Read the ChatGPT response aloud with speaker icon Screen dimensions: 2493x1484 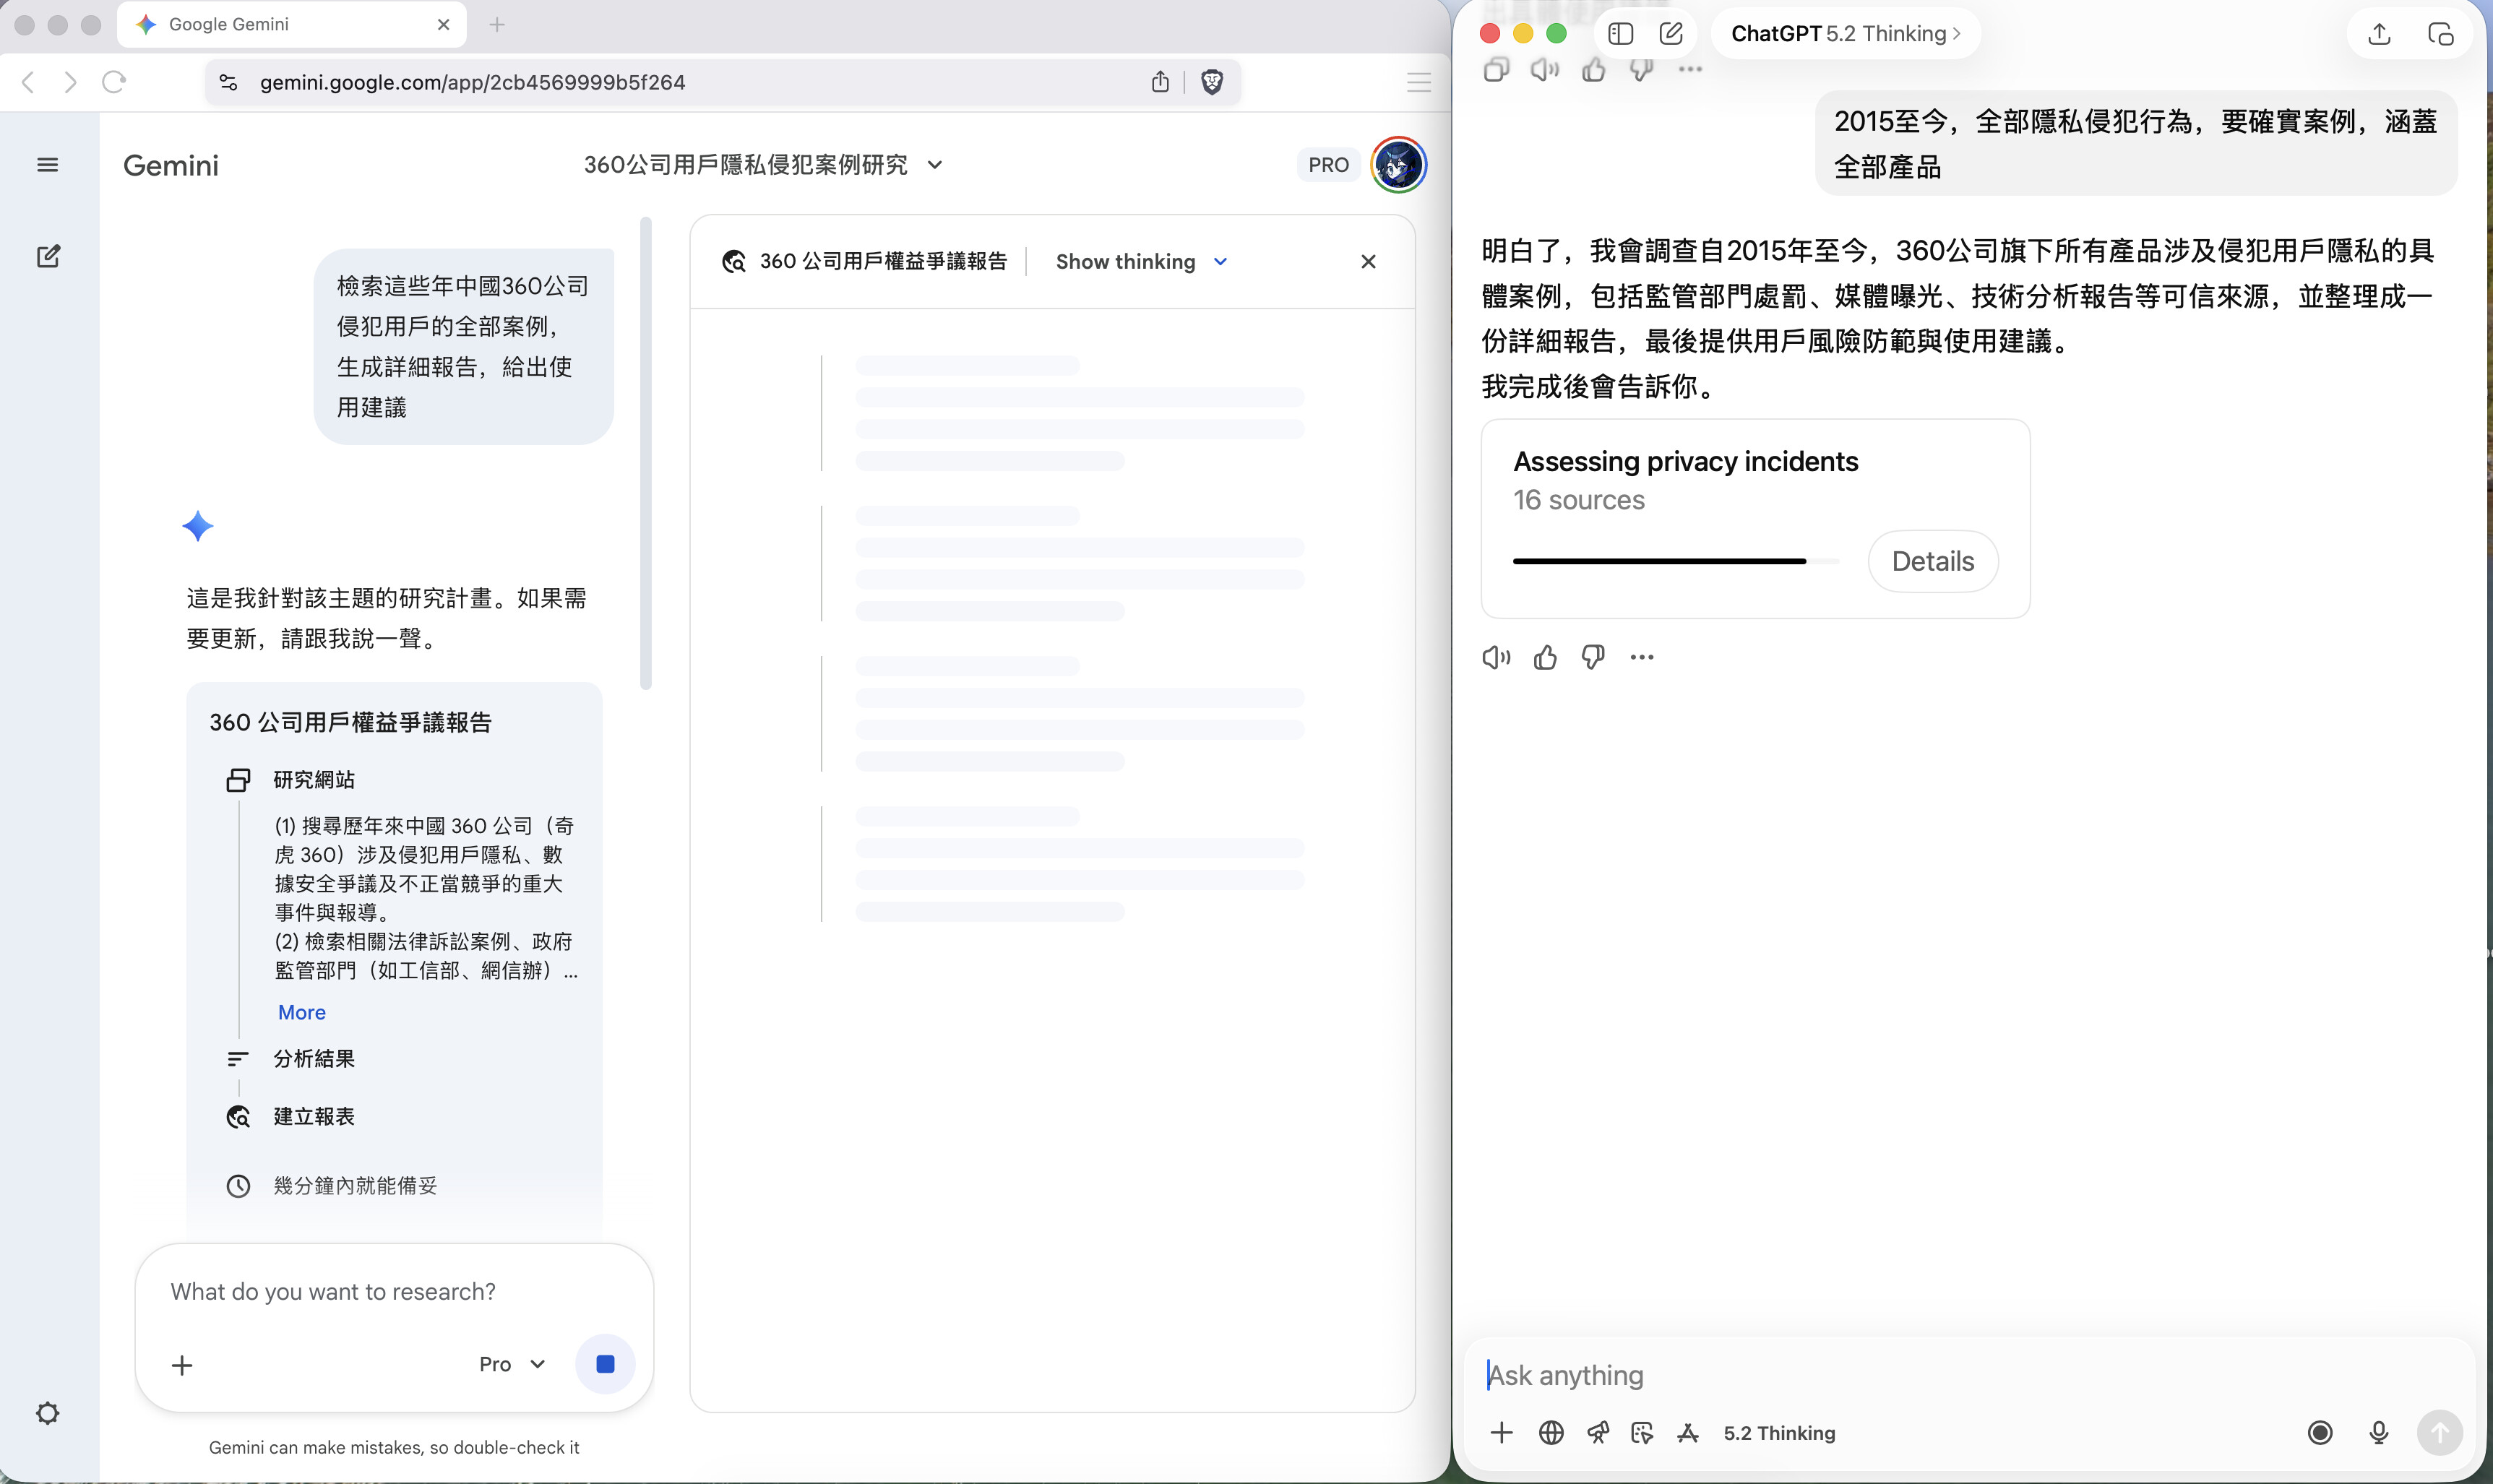(x=1495, y=656)
